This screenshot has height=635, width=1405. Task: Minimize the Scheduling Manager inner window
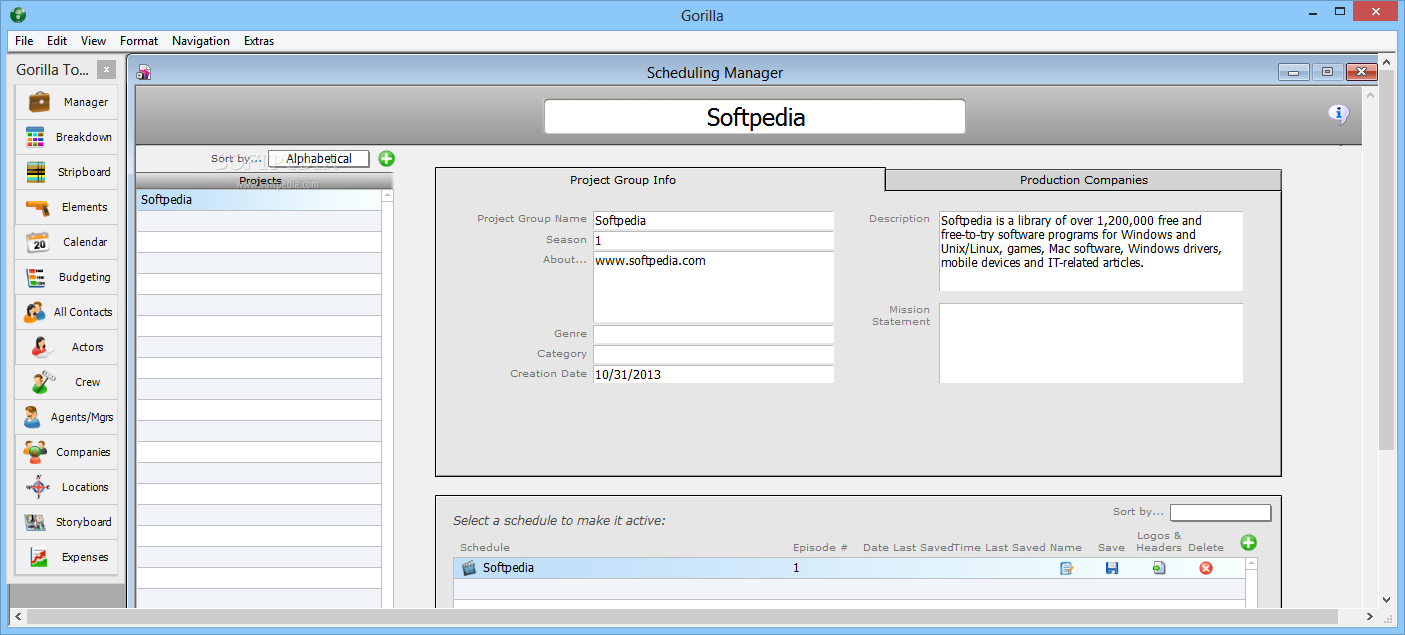[x=1294, y=72]
